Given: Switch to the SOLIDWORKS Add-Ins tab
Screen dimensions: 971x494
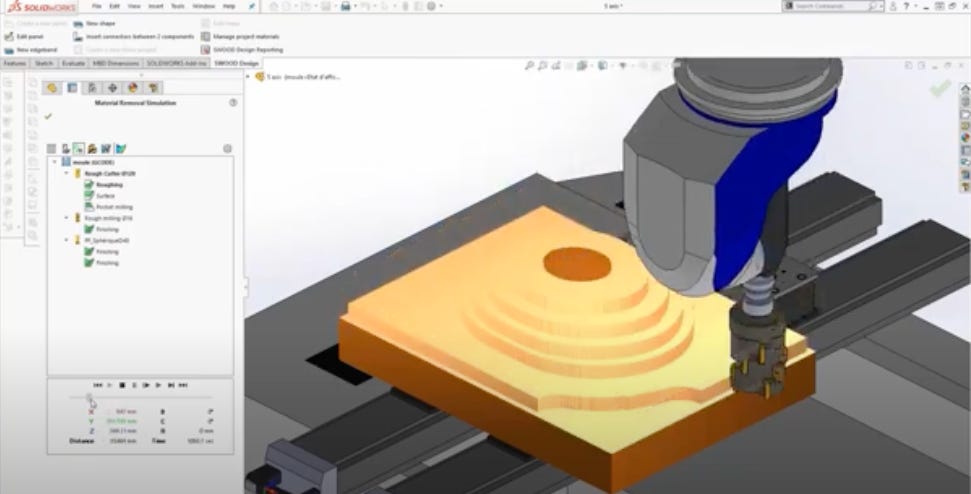Looking at the screenshot, I should (176, 63).
